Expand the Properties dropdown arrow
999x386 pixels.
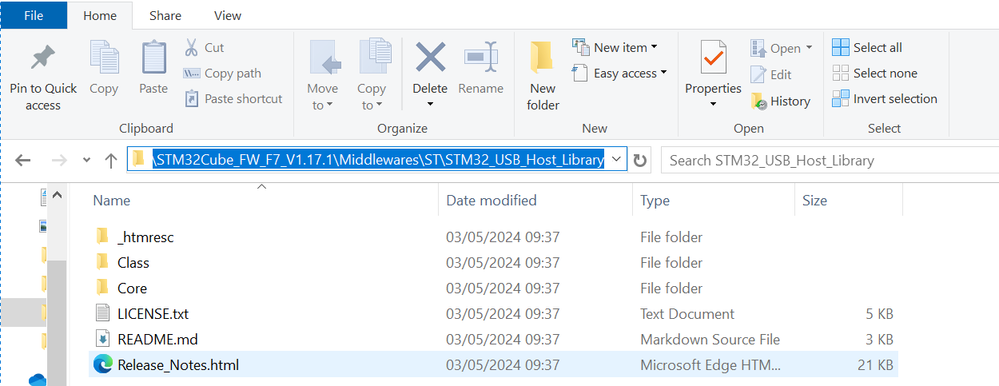(x=713, y=104)
